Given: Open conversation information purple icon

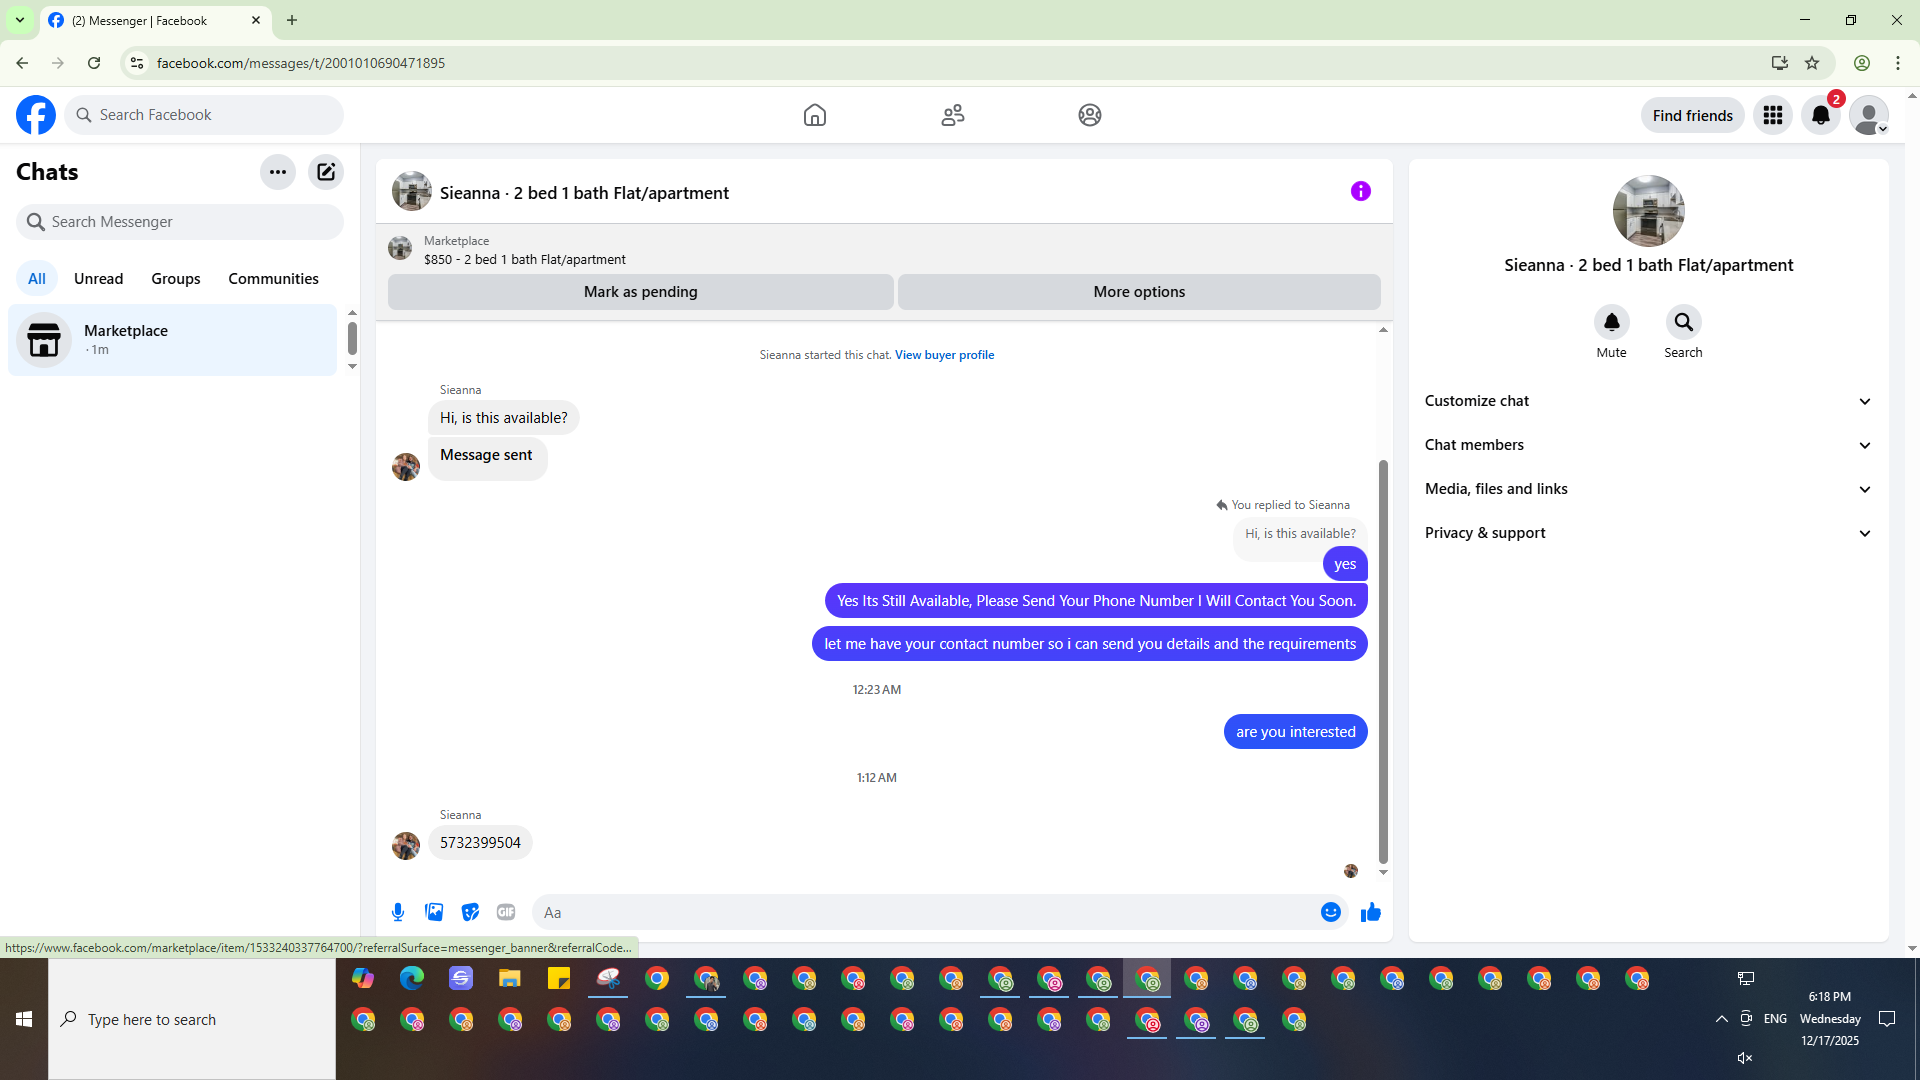Looking at the screenshot, I should pos(1360,191).
